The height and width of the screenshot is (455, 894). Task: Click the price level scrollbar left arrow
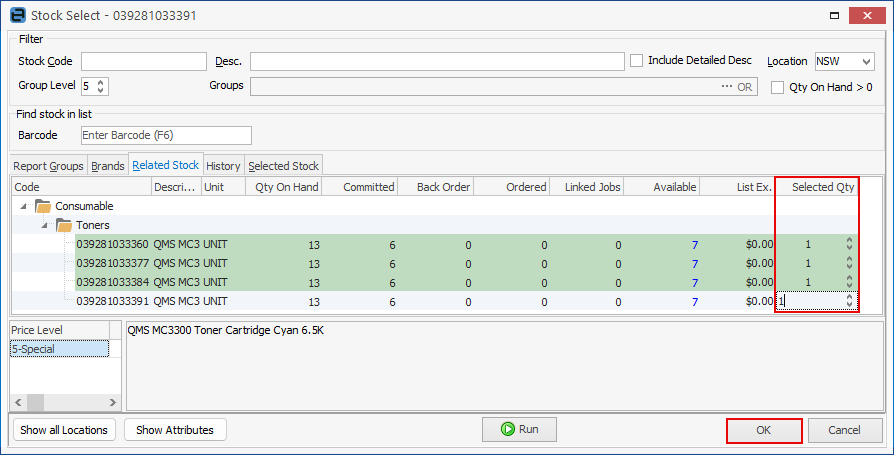pyautogui.click(x=18, y=403)
